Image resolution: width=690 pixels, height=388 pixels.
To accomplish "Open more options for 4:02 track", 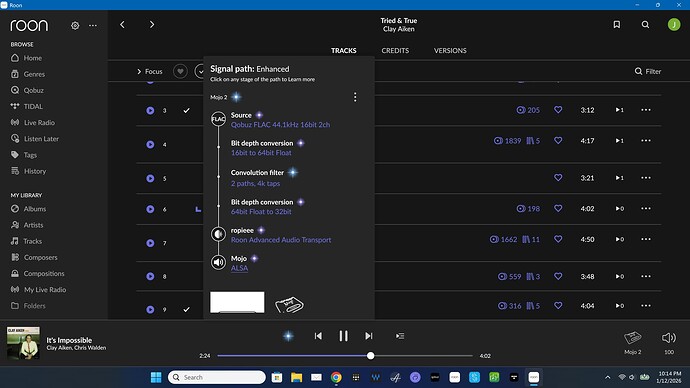I will click(646, 208).
